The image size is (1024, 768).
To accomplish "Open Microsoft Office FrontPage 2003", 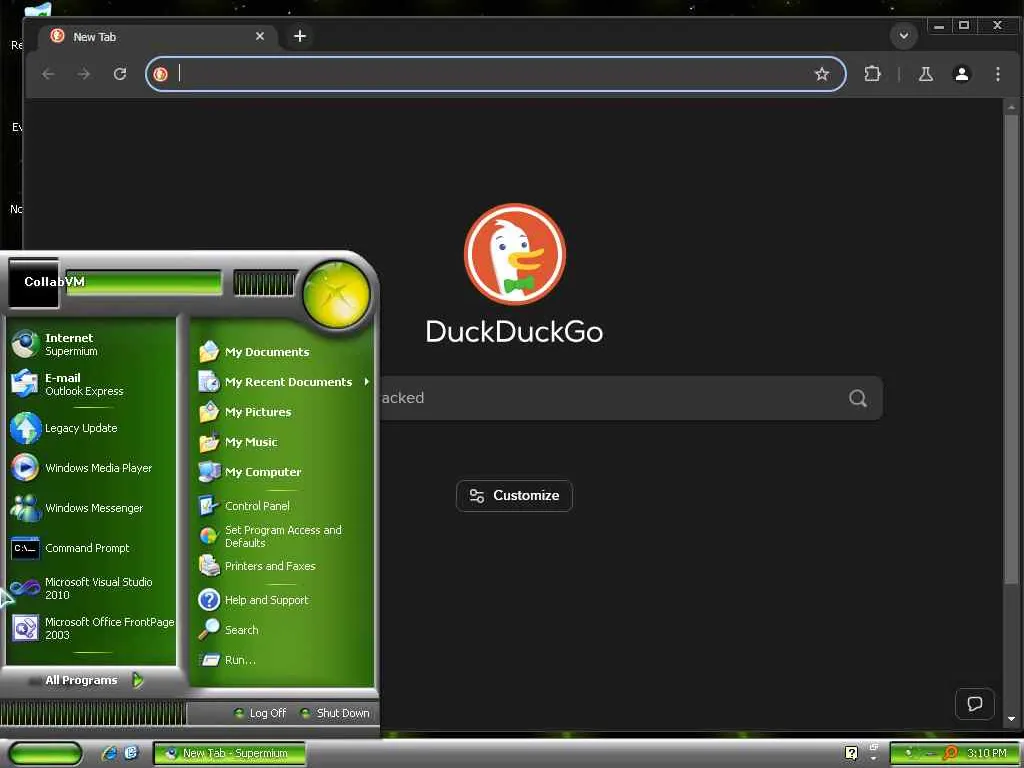I will click(x=91, y=628).
